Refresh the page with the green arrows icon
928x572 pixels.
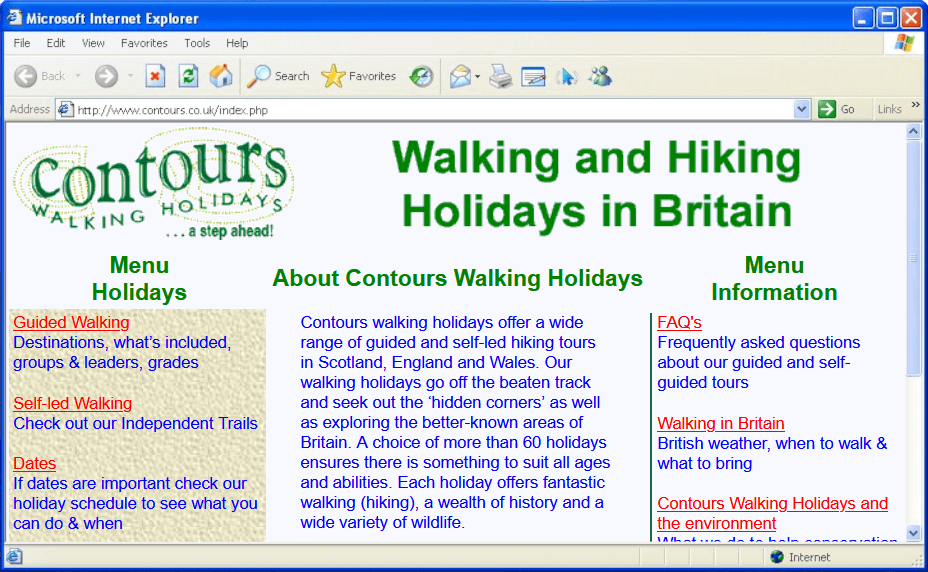188,76
